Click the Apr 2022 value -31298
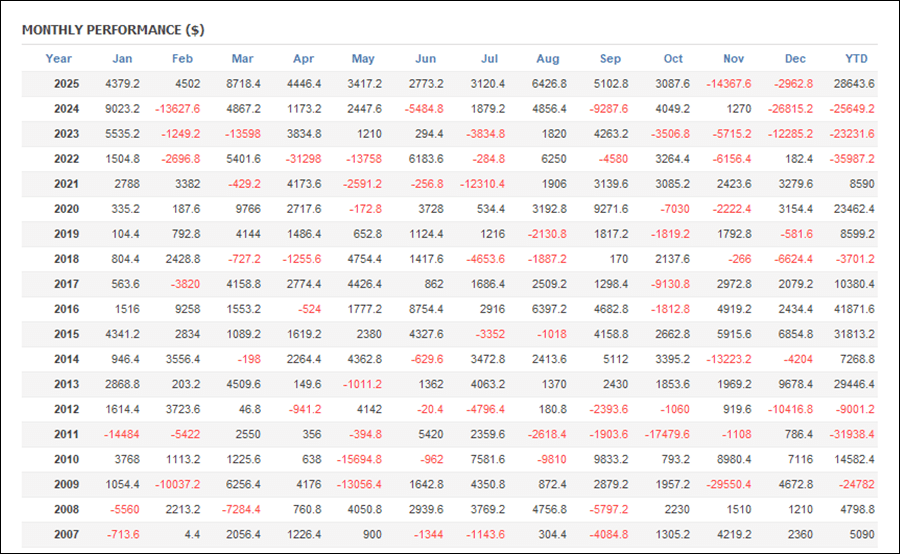900x554 pixels. click(x=301, y=159)
